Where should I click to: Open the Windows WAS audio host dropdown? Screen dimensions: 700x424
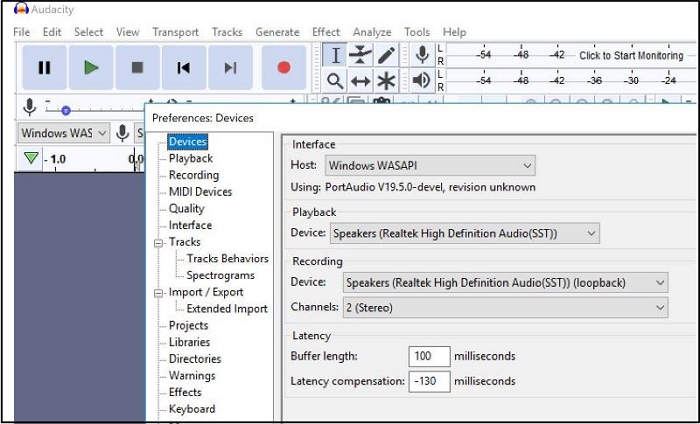click(x=64, y=133)
